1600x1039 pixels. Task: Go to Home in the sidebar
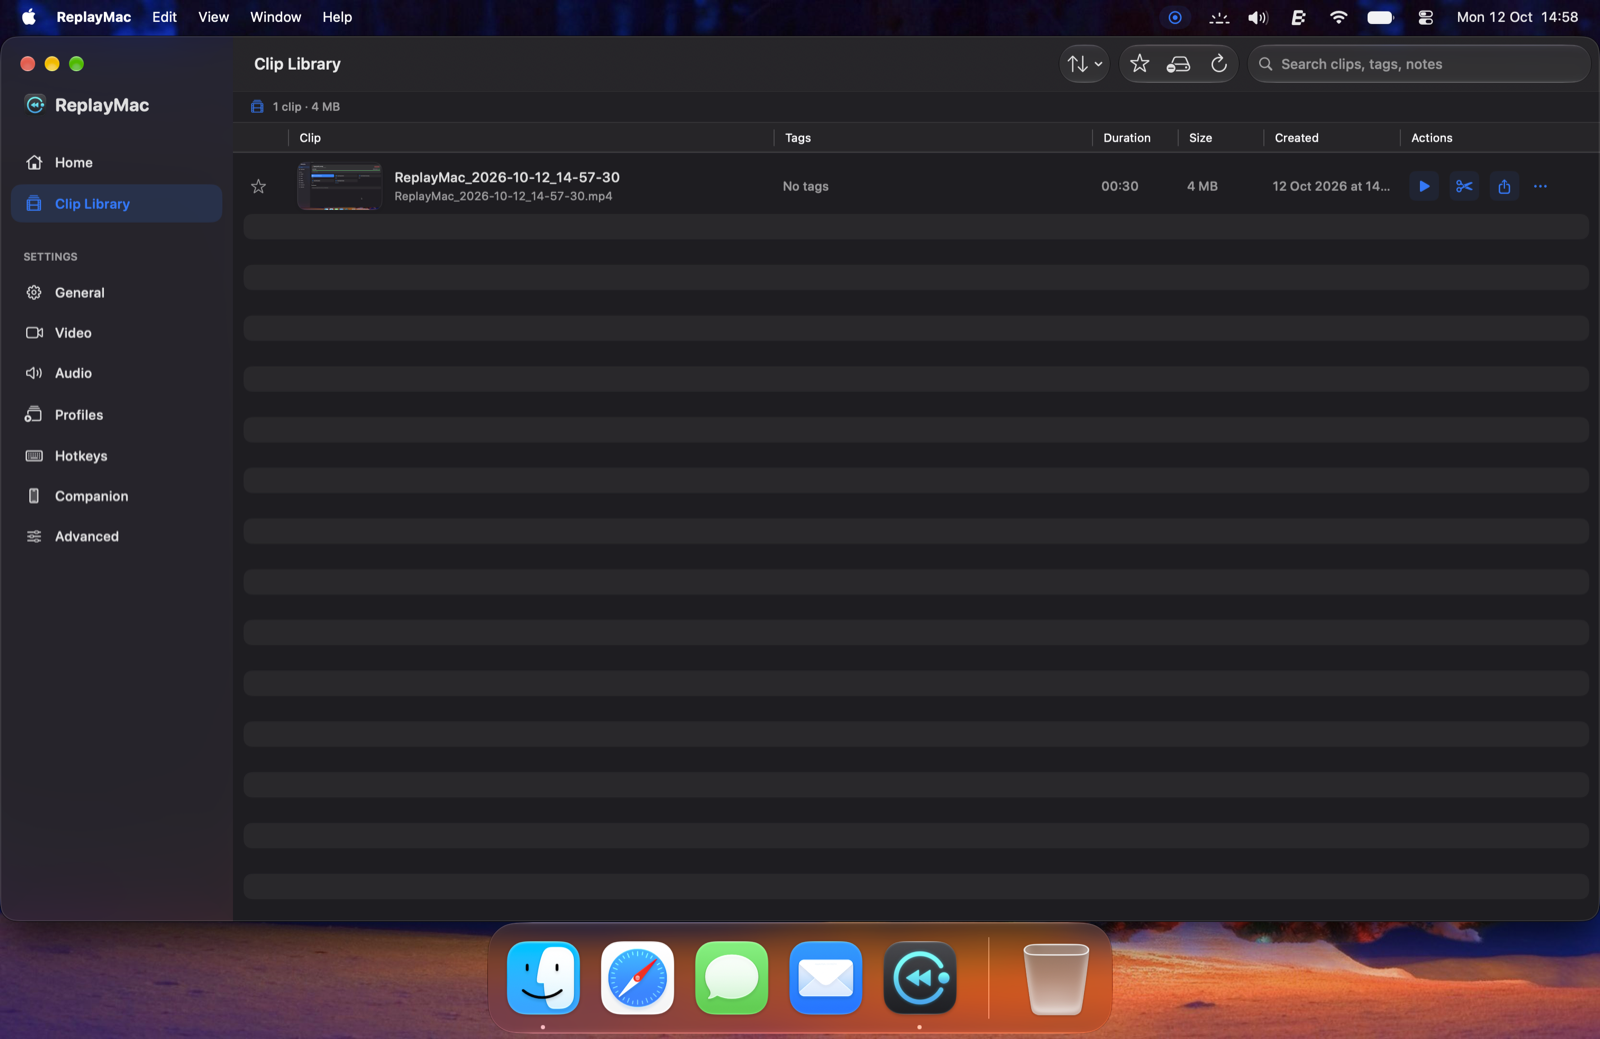[x=117, y=163]
